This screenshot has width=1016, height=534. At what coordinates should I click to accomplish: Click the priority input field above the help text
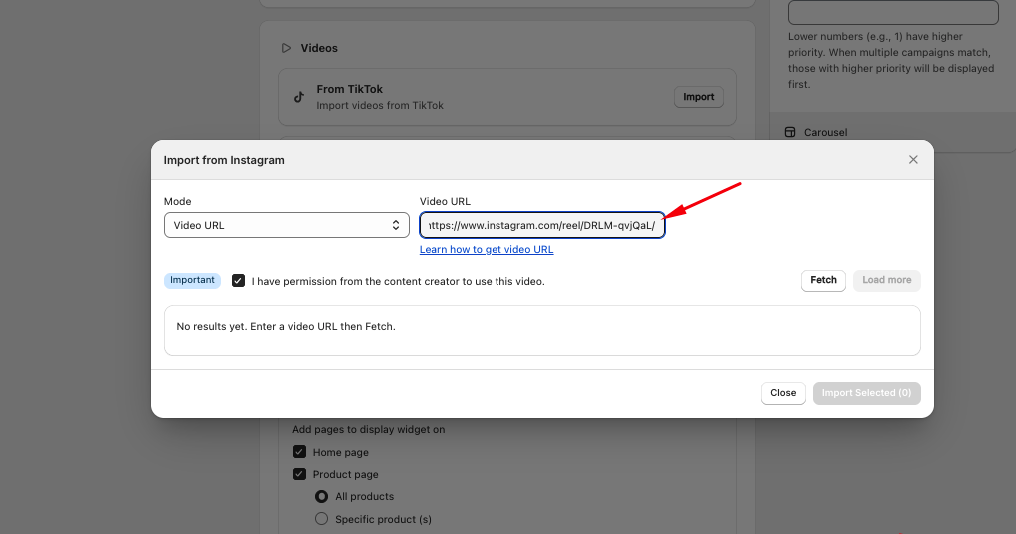tap(893, 12)
